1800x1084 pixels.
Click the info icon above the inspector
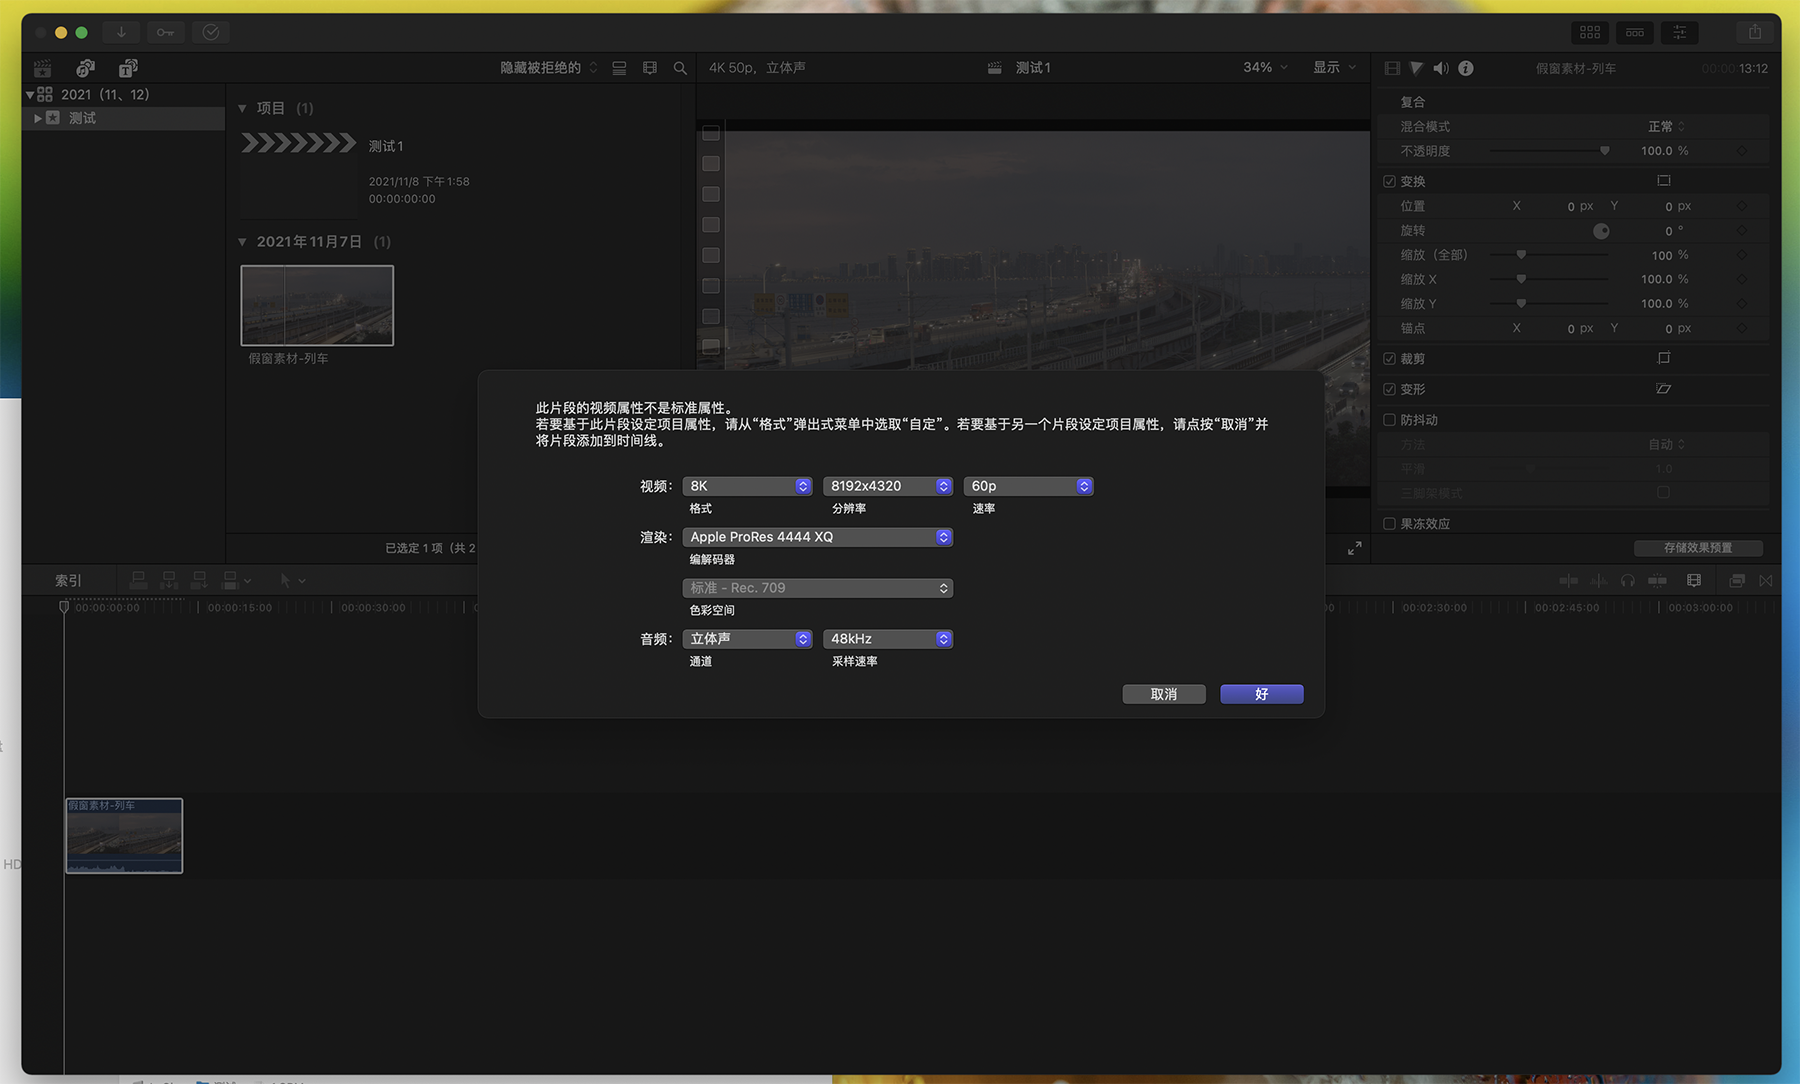1466,68
